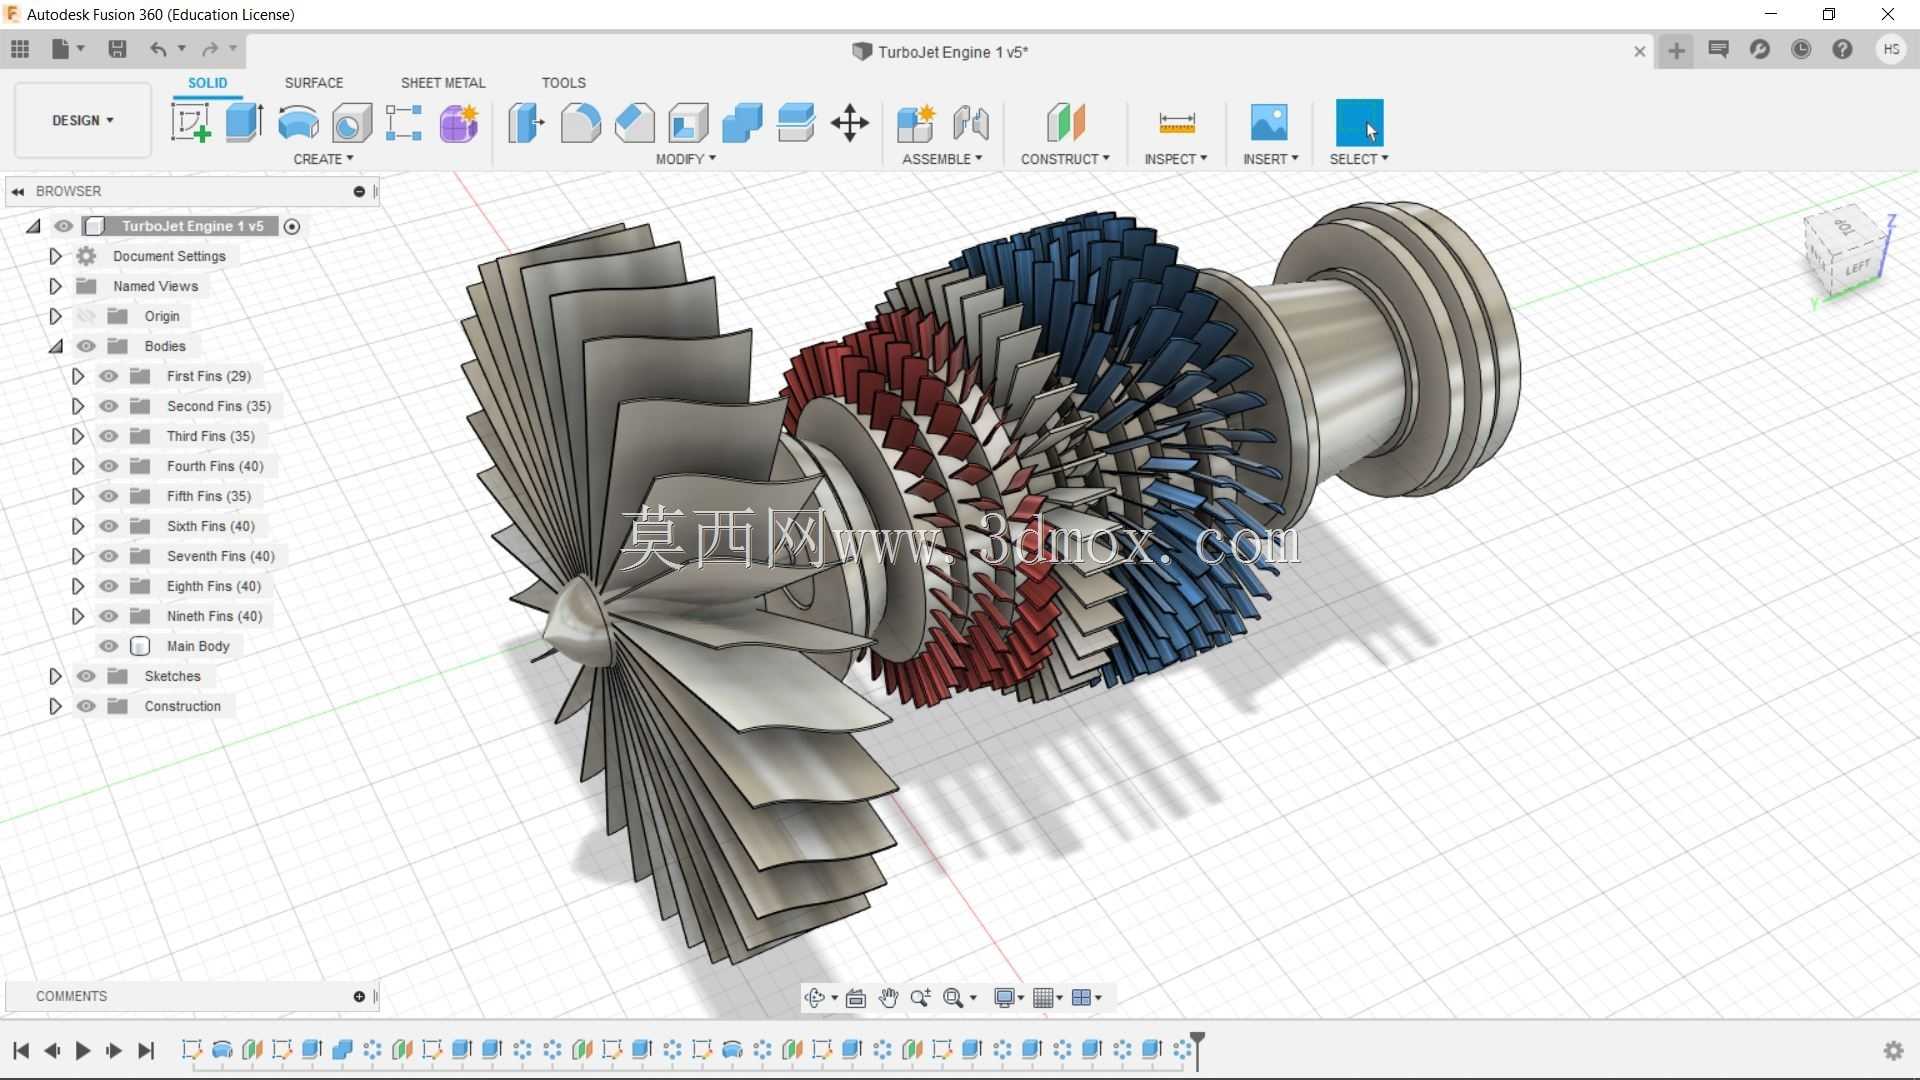This screenshot has height=1080, width=1920.
Task: Jump to the timeline beginning
Action: (x=21, y=1050)
